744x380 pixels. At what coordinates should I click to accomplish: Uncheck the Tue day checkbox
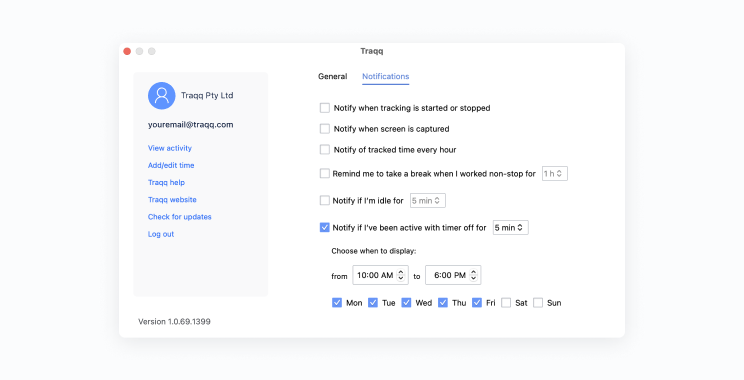pos(373,303)
